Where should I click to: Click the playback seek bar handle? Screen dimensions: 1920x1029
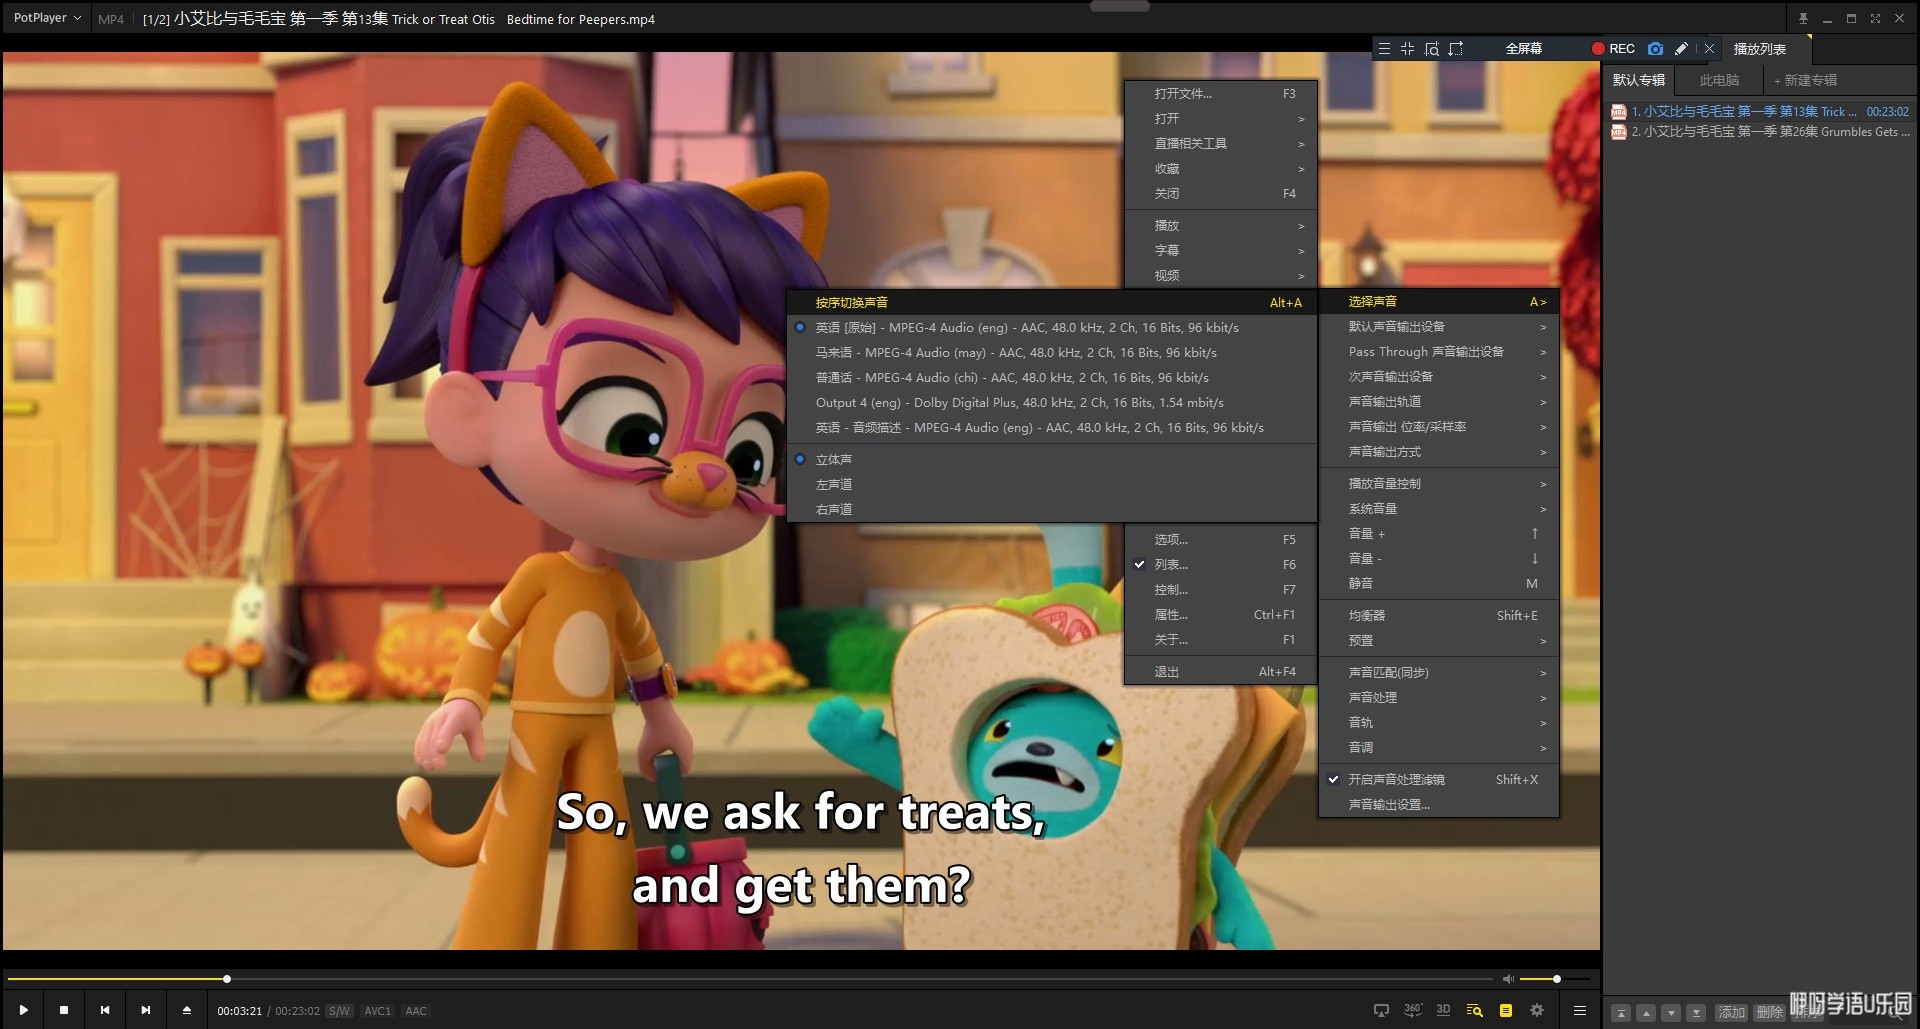(227, 979)
